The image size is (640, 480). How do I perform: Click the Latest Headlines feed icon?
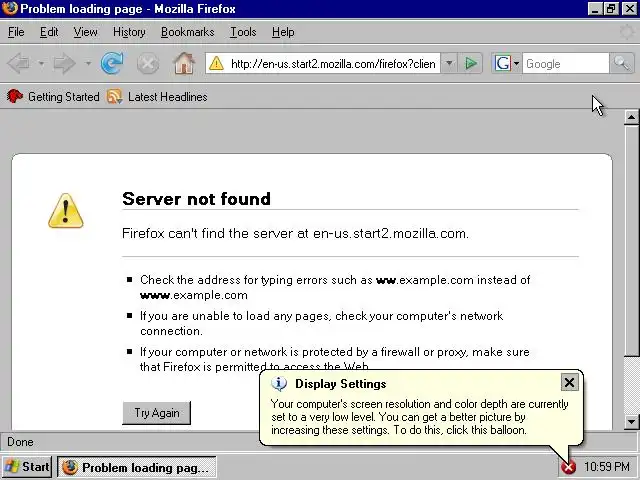(114, 97)
